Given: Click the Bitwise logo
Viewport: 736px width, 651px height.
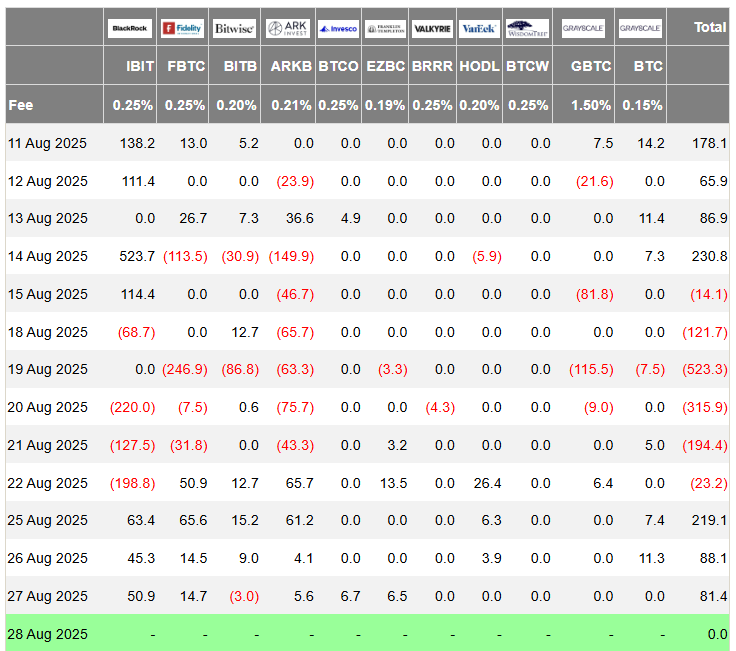Looking at the screenshot, I should 234,28.
